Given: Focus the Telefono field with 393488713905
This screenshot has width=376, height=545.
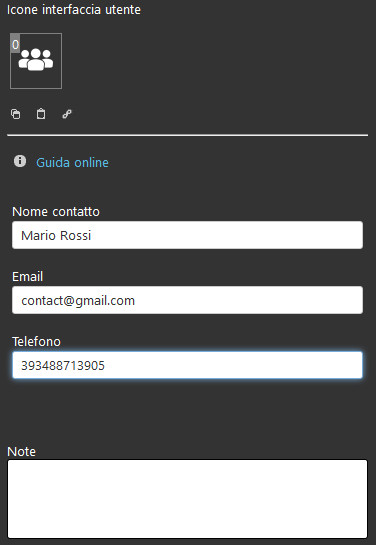Looking at the screenshot, I should tap(187, 365).
